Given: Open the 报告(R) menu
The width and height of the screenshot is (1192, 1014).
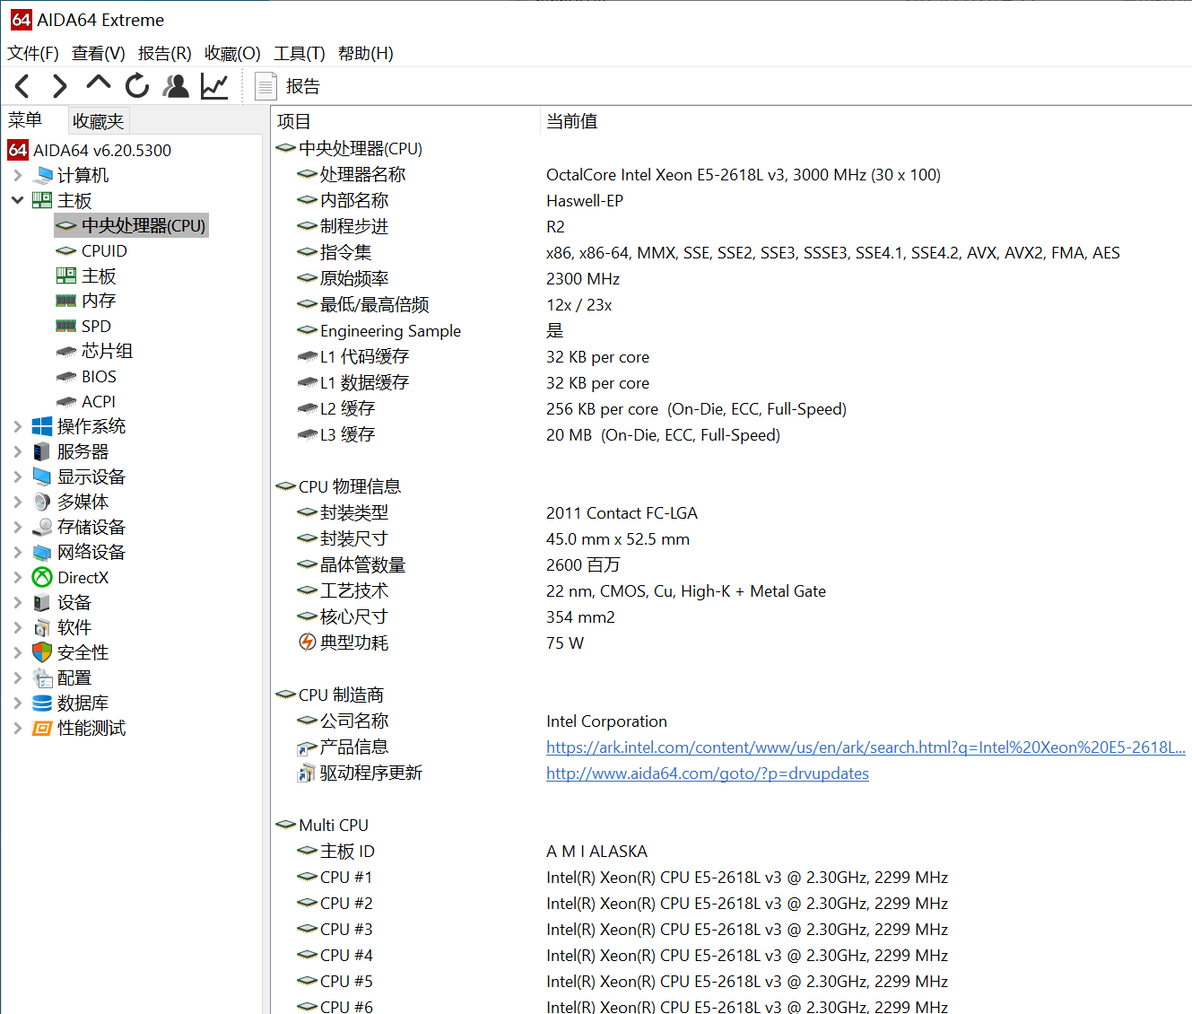Looking at the screenshot, I should pos(164,53).
